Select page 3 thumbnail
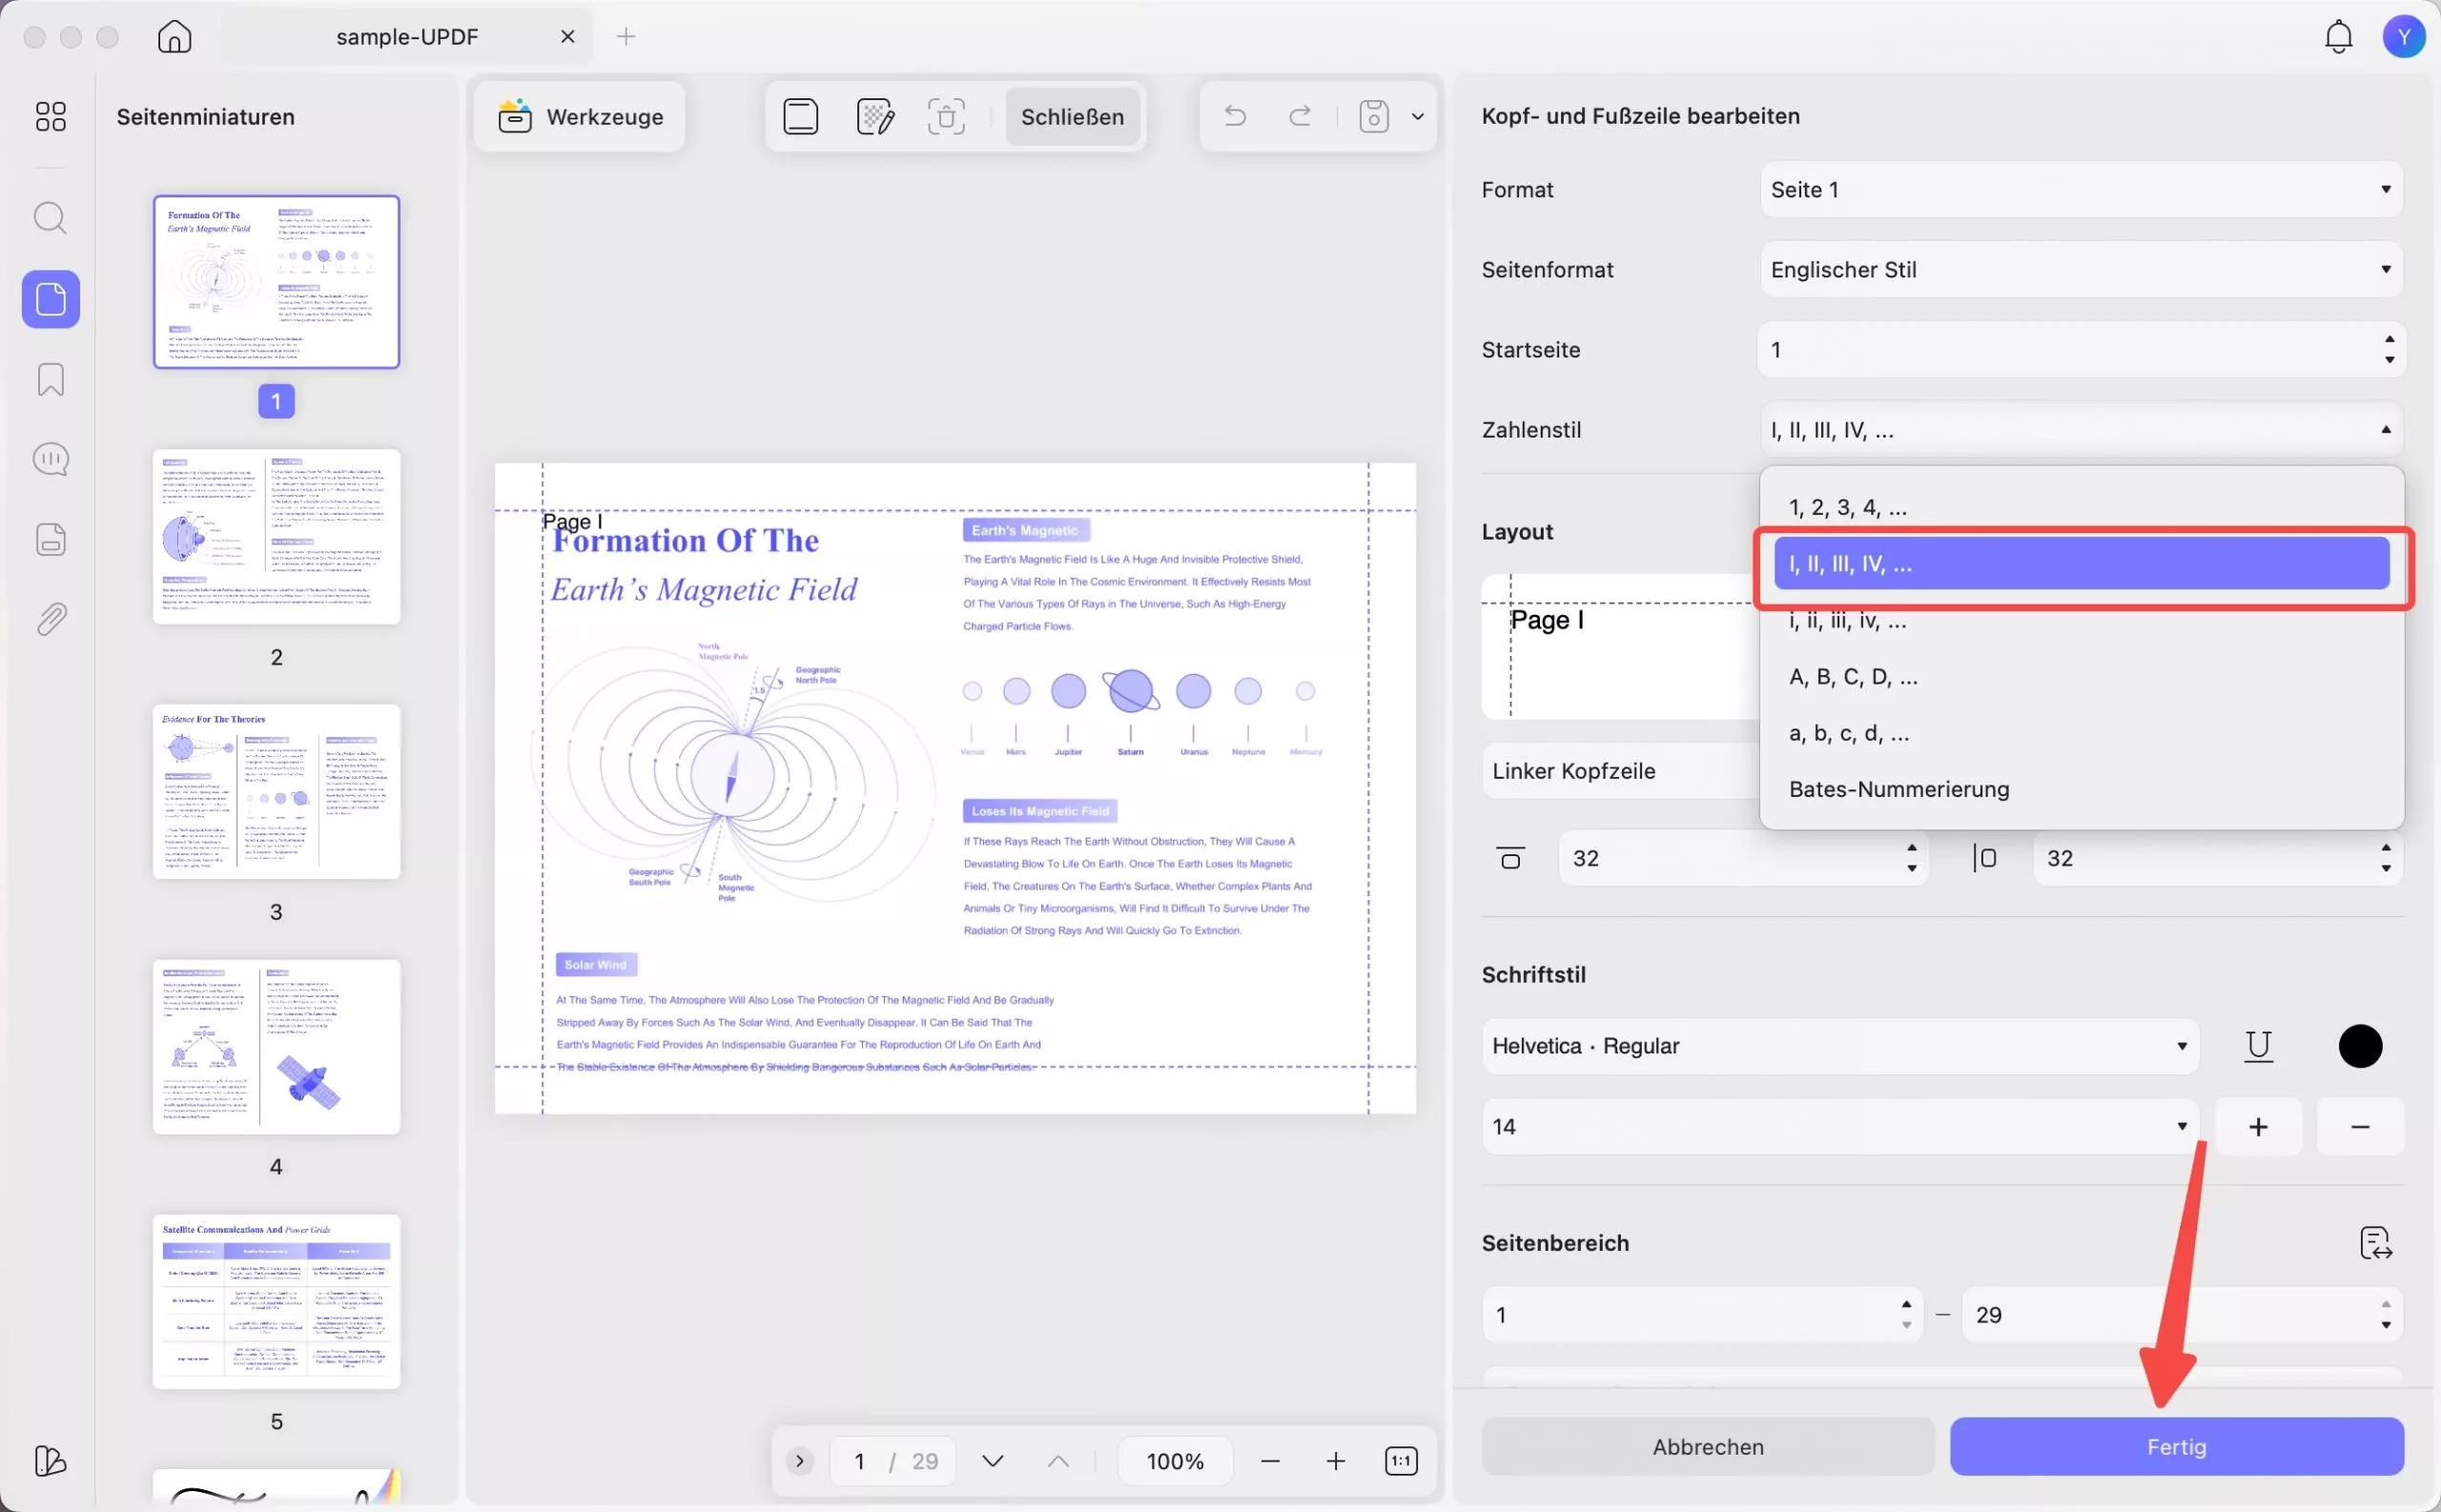2441x1512 pixels. pyautogui.click(x=276, y=791)
